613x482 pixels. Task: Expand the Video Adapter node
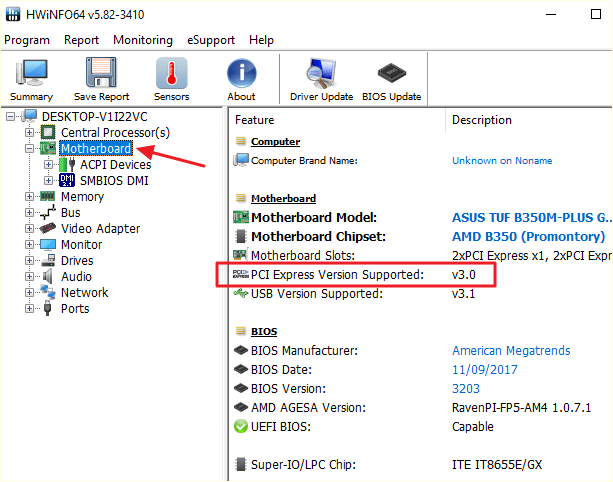click(29, 229)
